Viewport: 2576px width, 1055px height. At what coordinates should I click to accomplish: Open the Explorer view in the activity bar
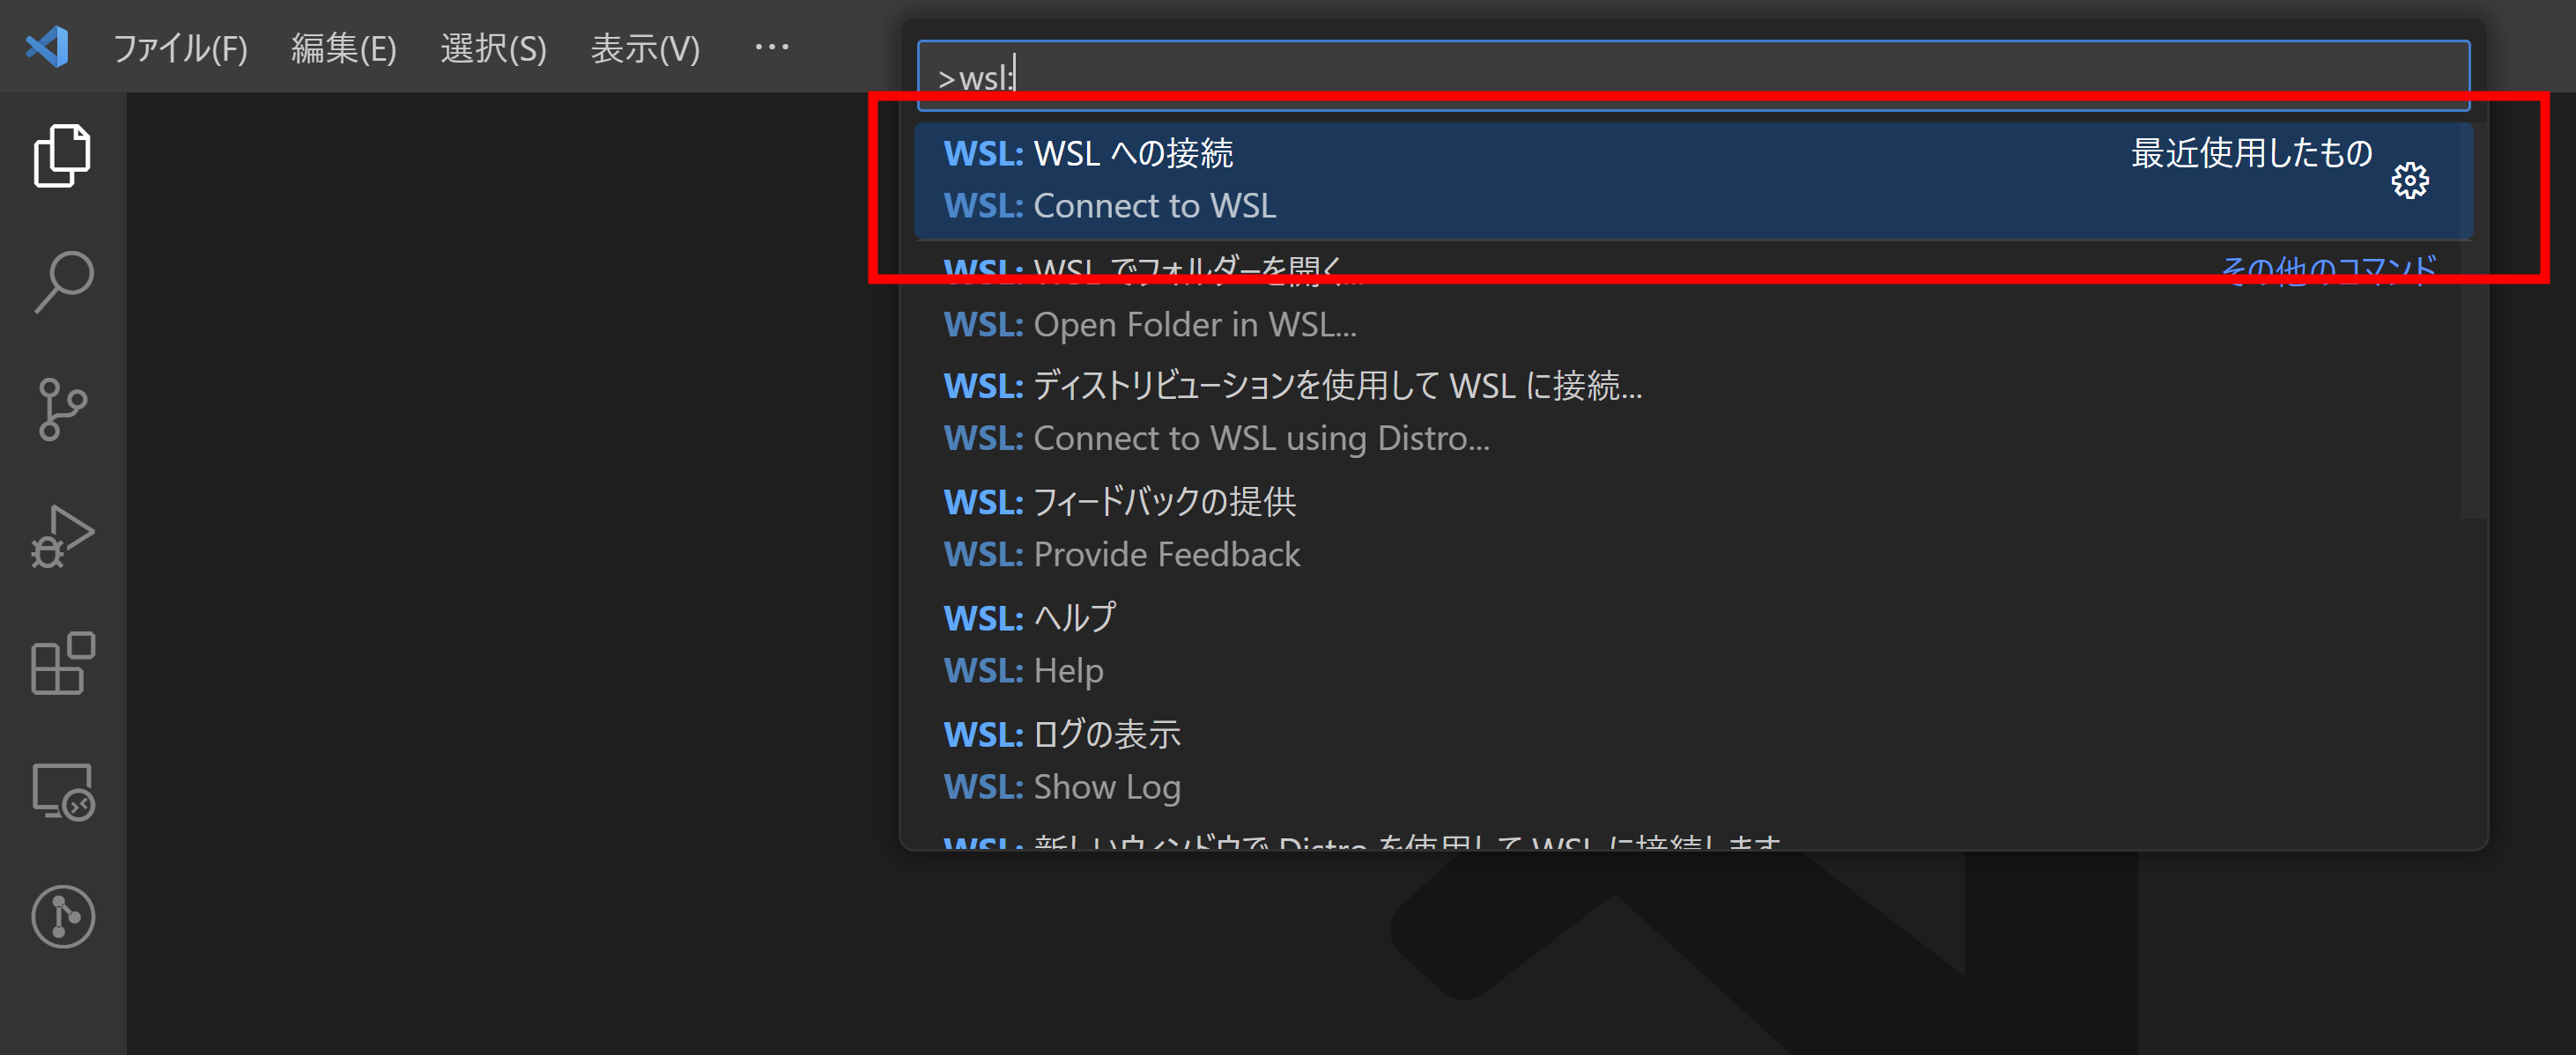pyautogui.click(x=62, y=155)
